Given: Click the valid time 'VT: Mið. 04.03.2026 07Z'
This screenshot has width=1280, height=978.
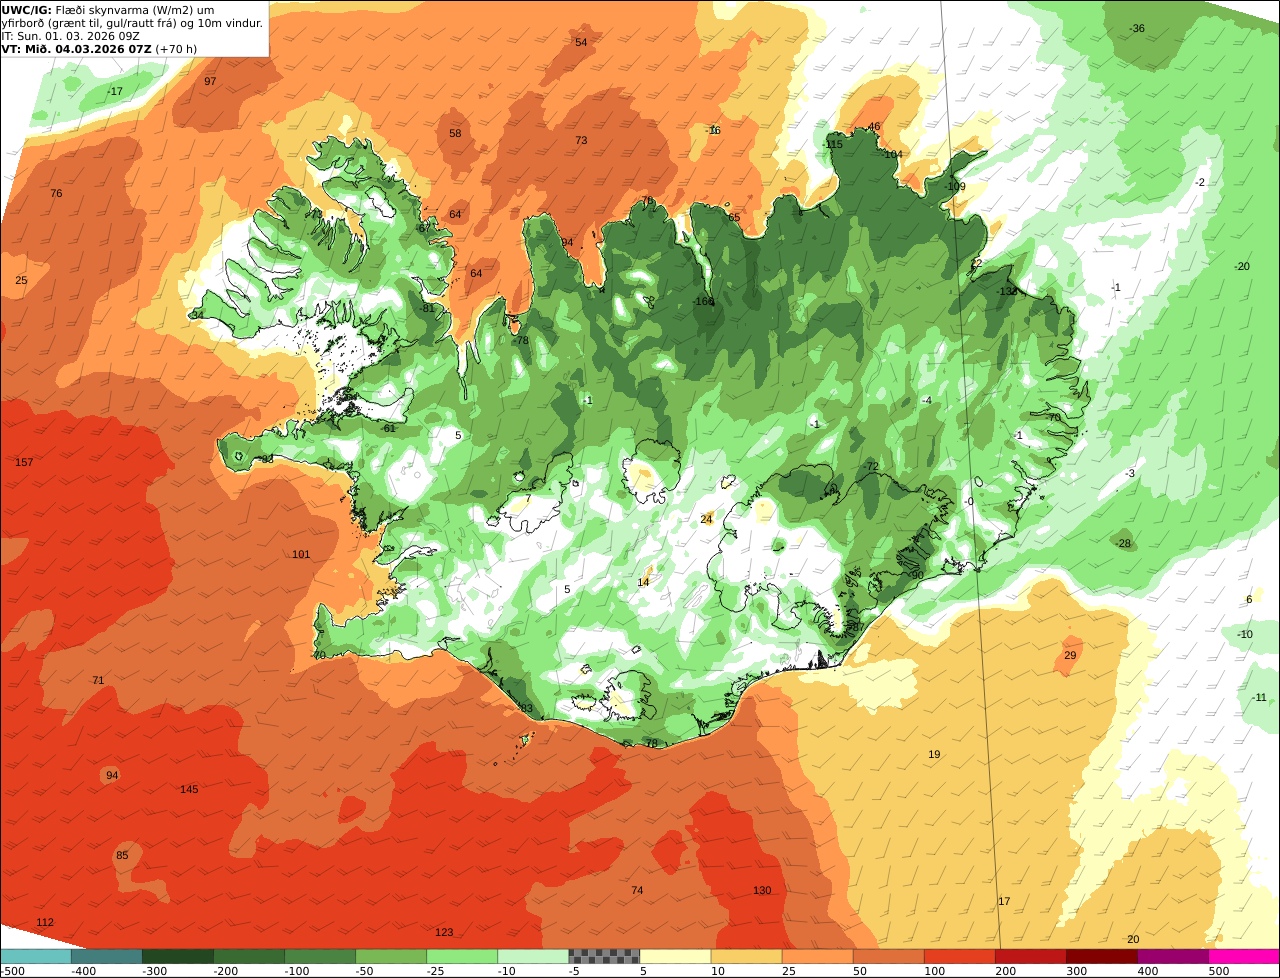Looking at the screenshot, I should 76,49.
